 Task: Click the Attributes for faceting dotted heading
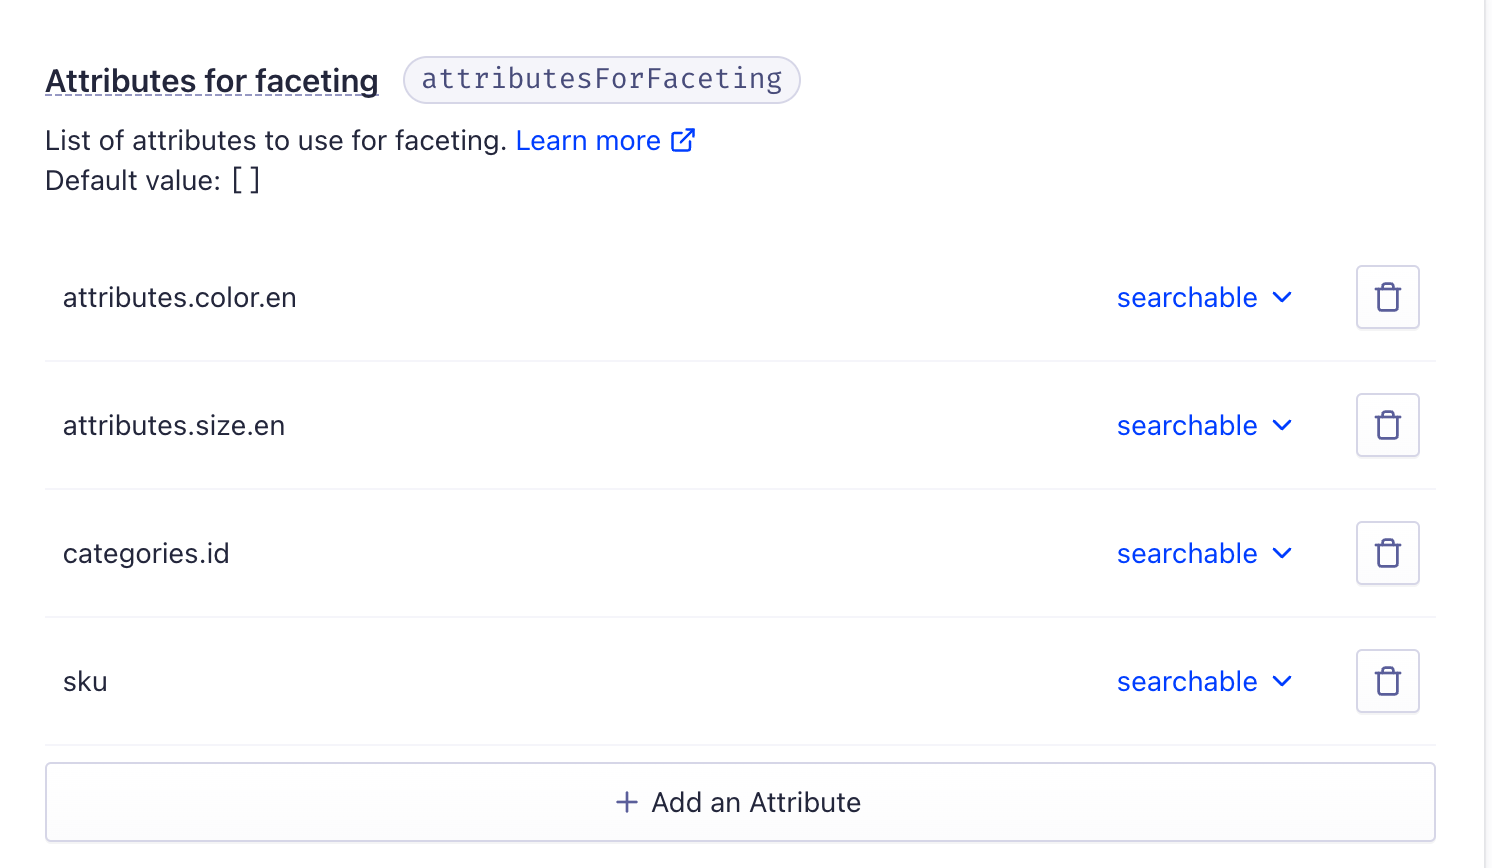(x=211, y=81)
